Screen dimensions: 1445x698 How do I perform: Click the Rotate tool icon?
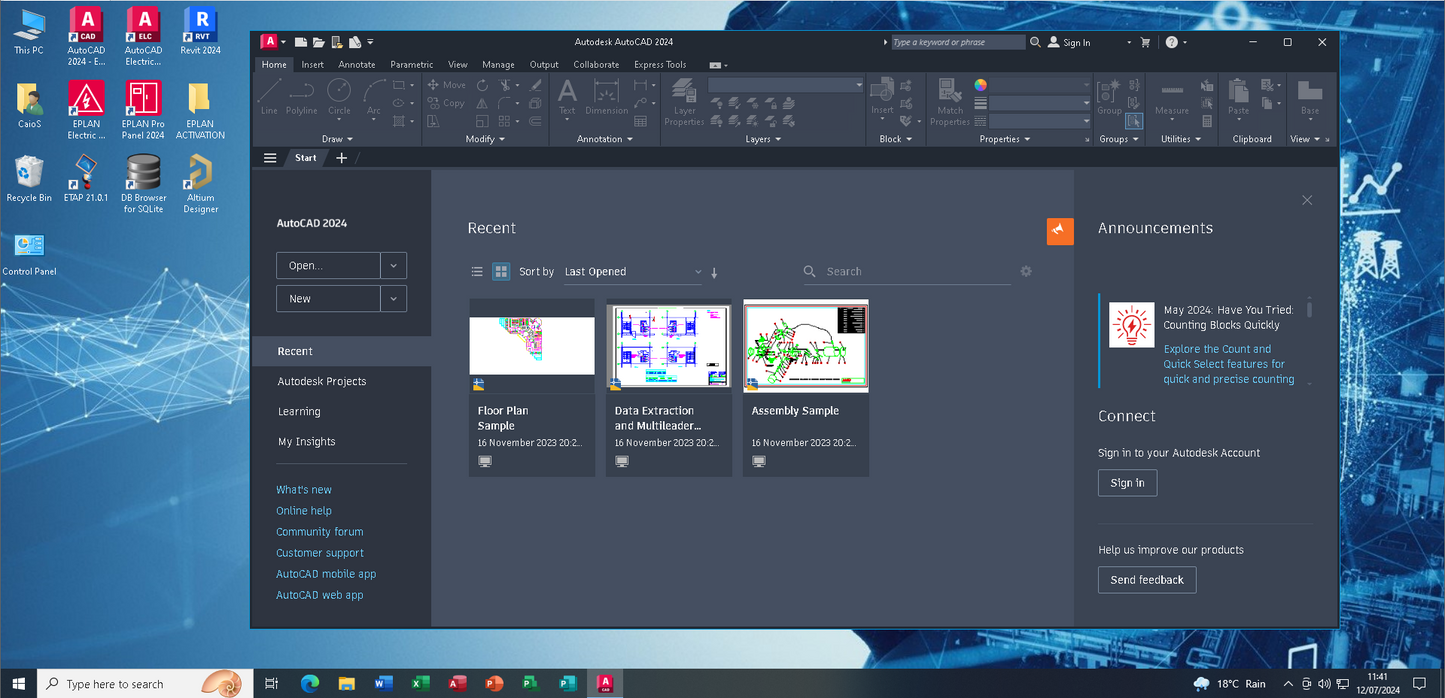(x=483, y=85)
